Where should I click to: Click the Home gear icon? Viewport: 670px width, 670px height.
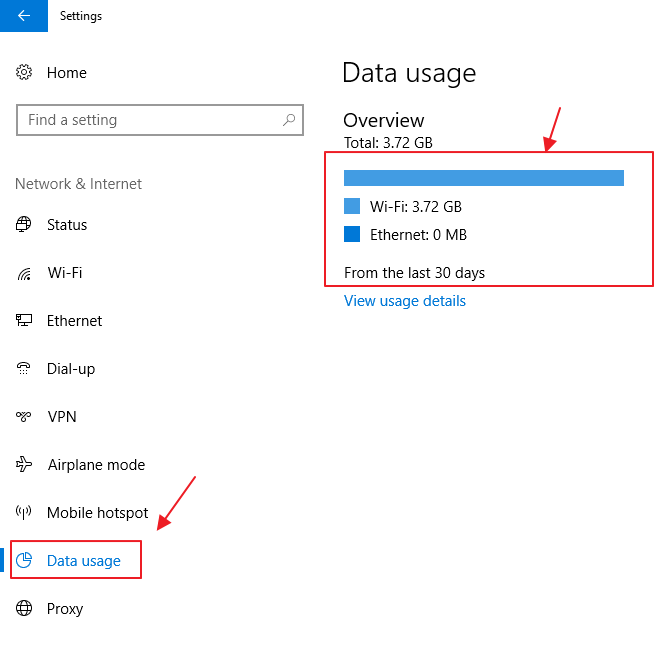25,73
